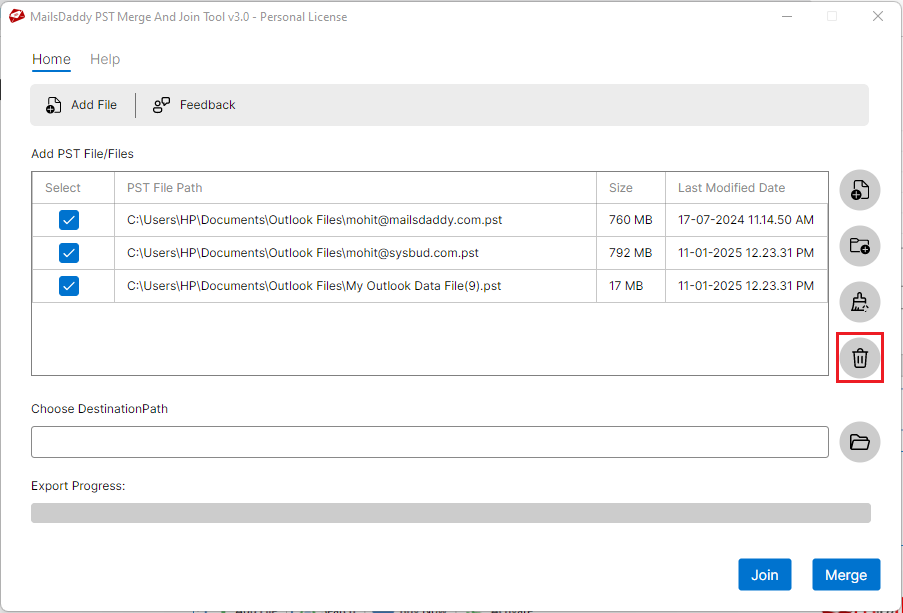Image resolution: width=903 pixels, height=613 pixels.
Task: Toggle My Outlook Data File(9).pst checkbox
Action: 69,286
